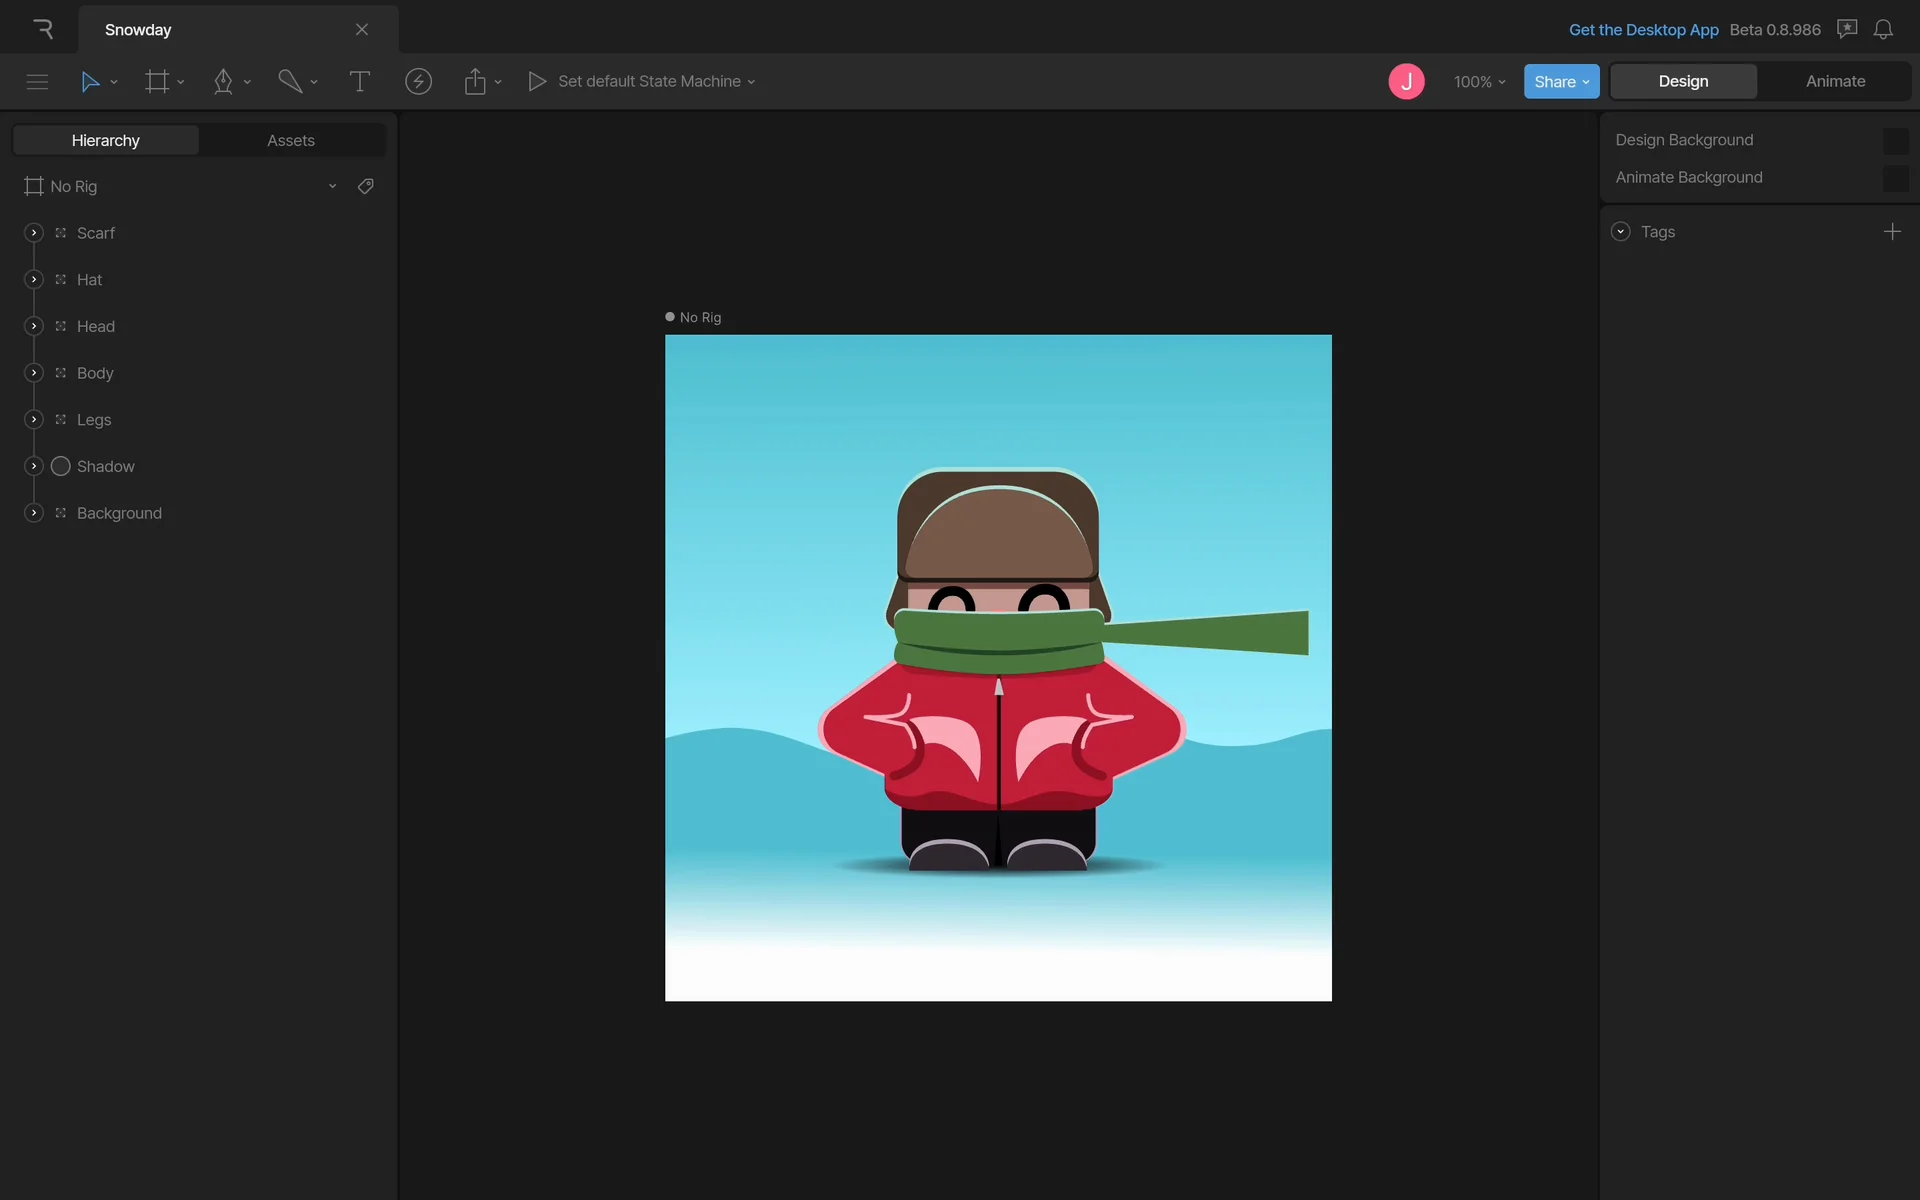Click the Export share-up icon

tap(475, 82)
